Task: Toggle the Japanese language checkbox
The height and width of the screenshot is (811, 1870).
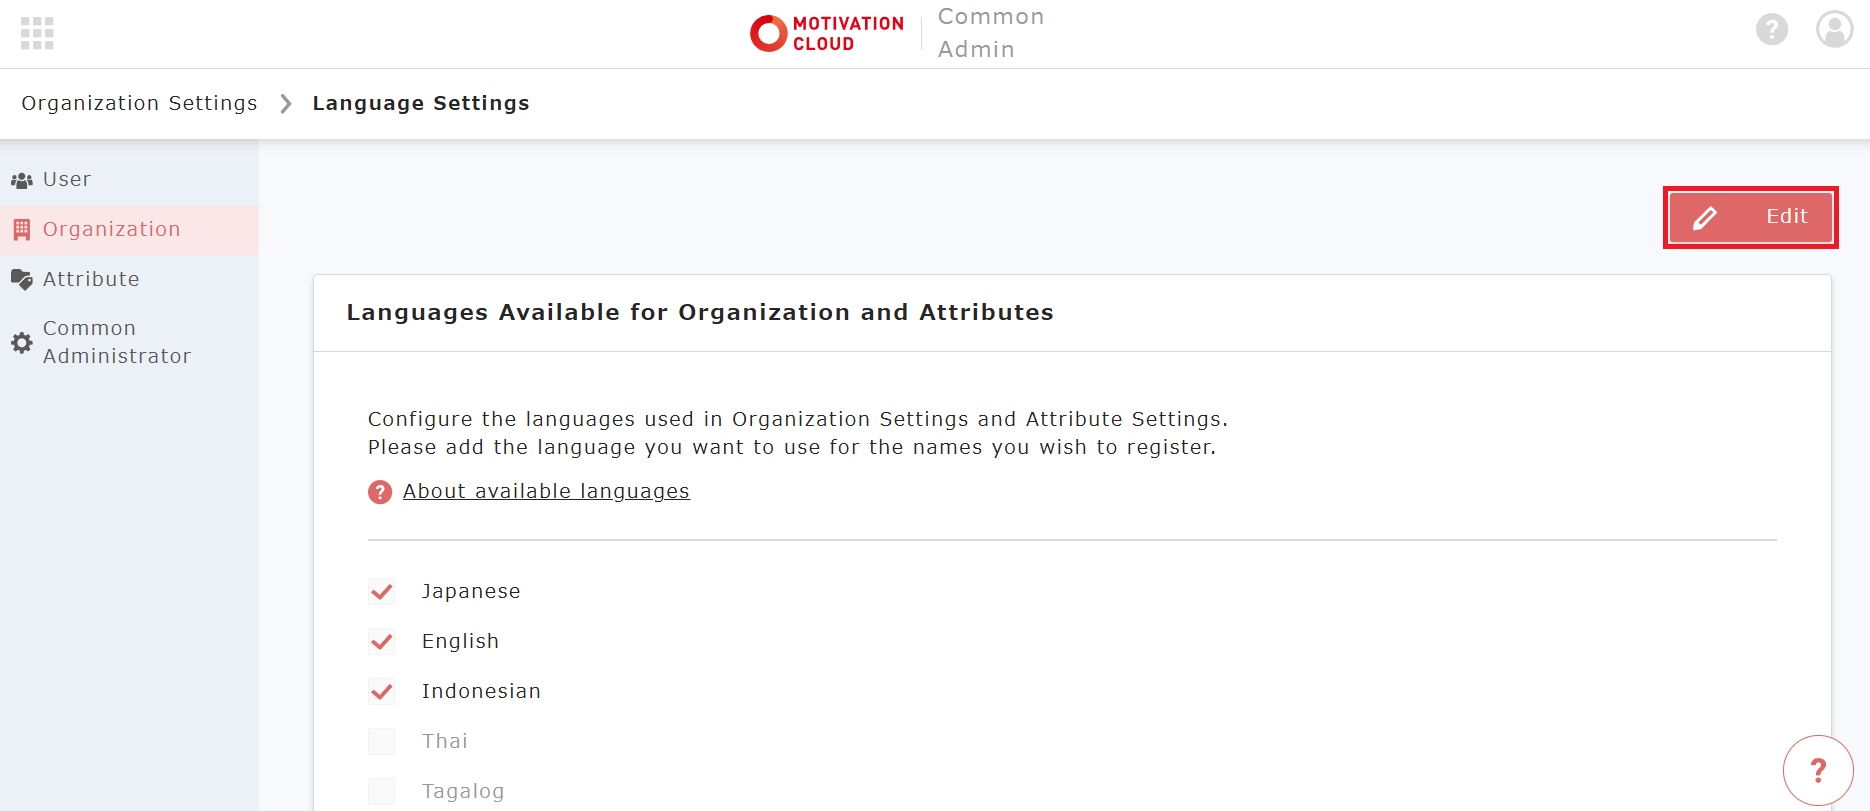Action: coord(382,592)
